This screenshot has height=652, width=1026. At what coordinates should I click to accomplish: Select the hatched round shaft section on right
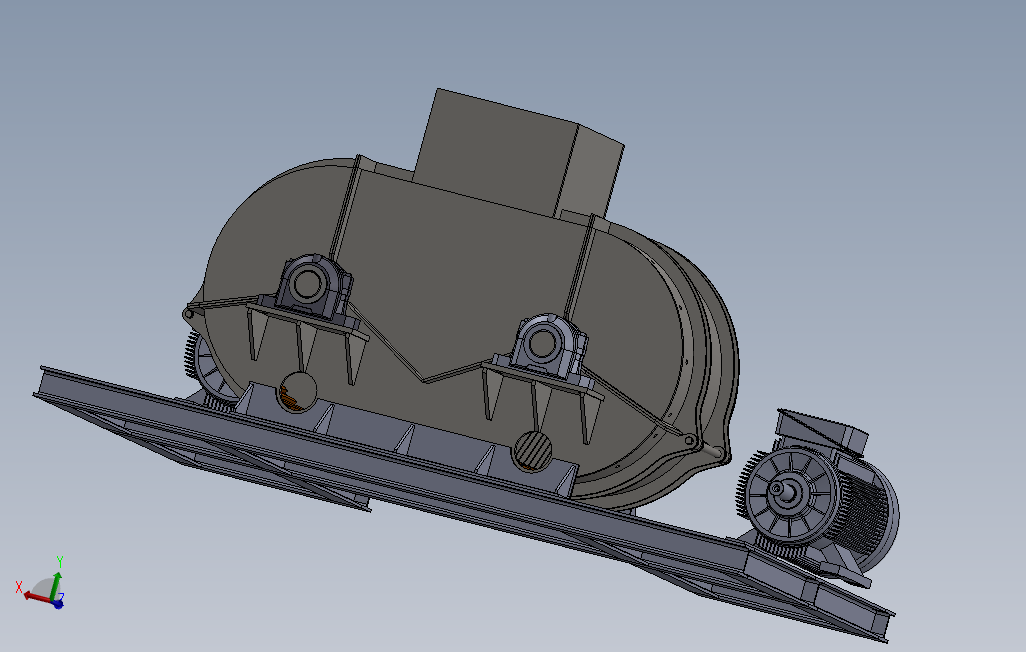click(x=533, y=450)
